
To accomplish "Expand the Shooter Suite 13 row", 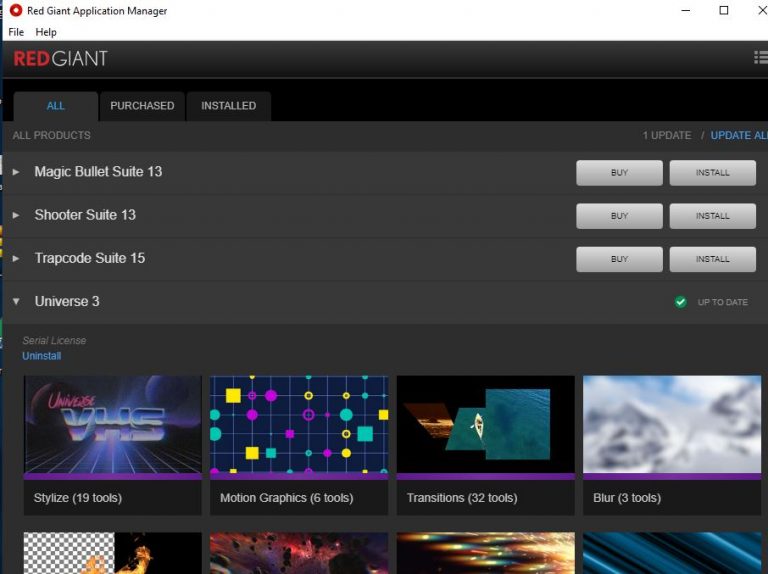I will click(16, 215).
